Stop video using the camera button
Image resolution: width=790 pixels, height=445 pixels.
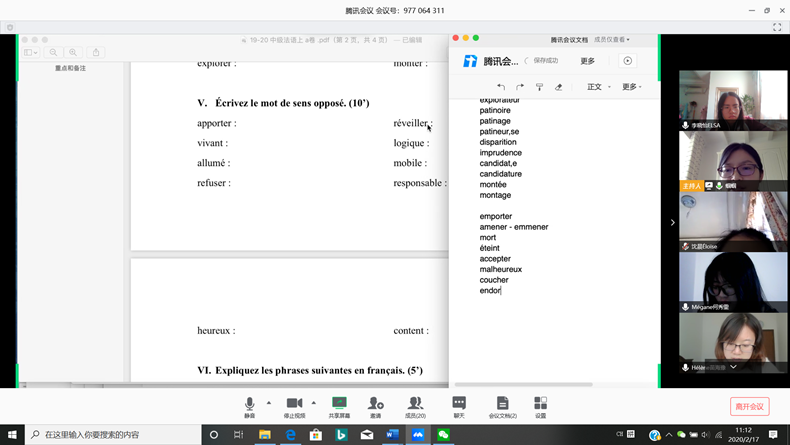[x=294, y=406]
